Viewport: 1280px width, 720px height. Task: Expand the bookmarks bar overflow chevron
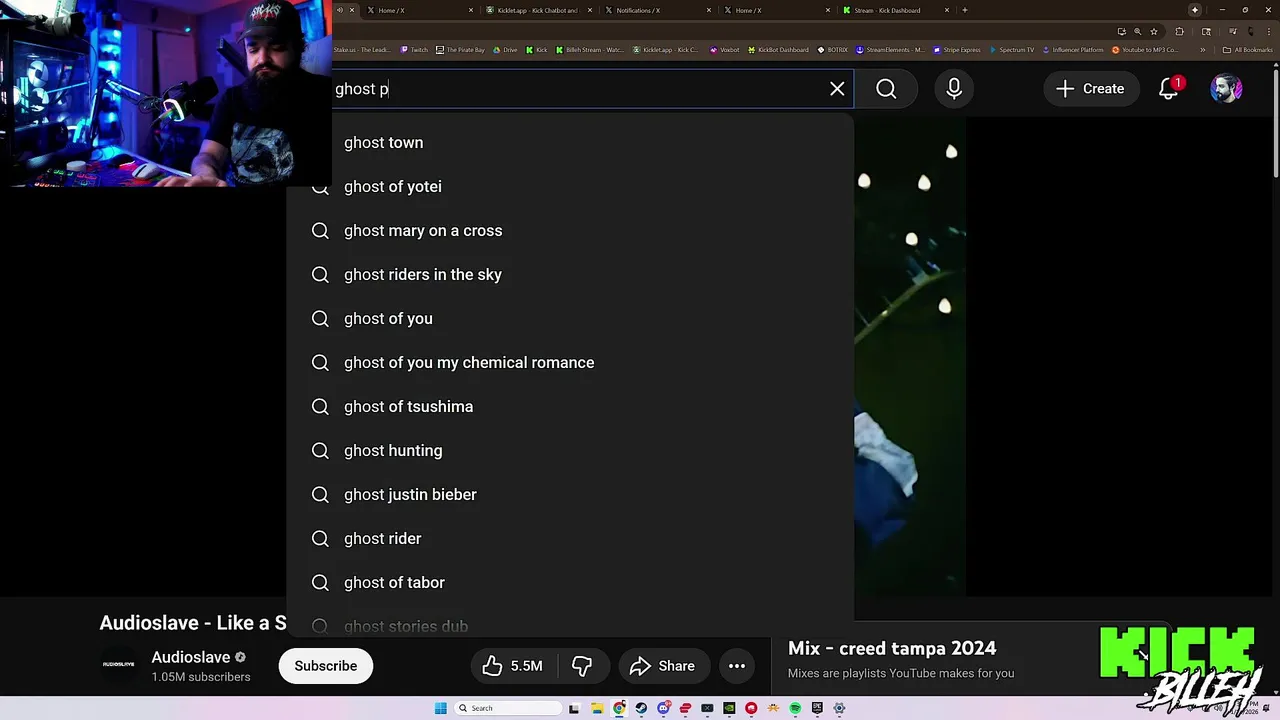pos(1202,50)
